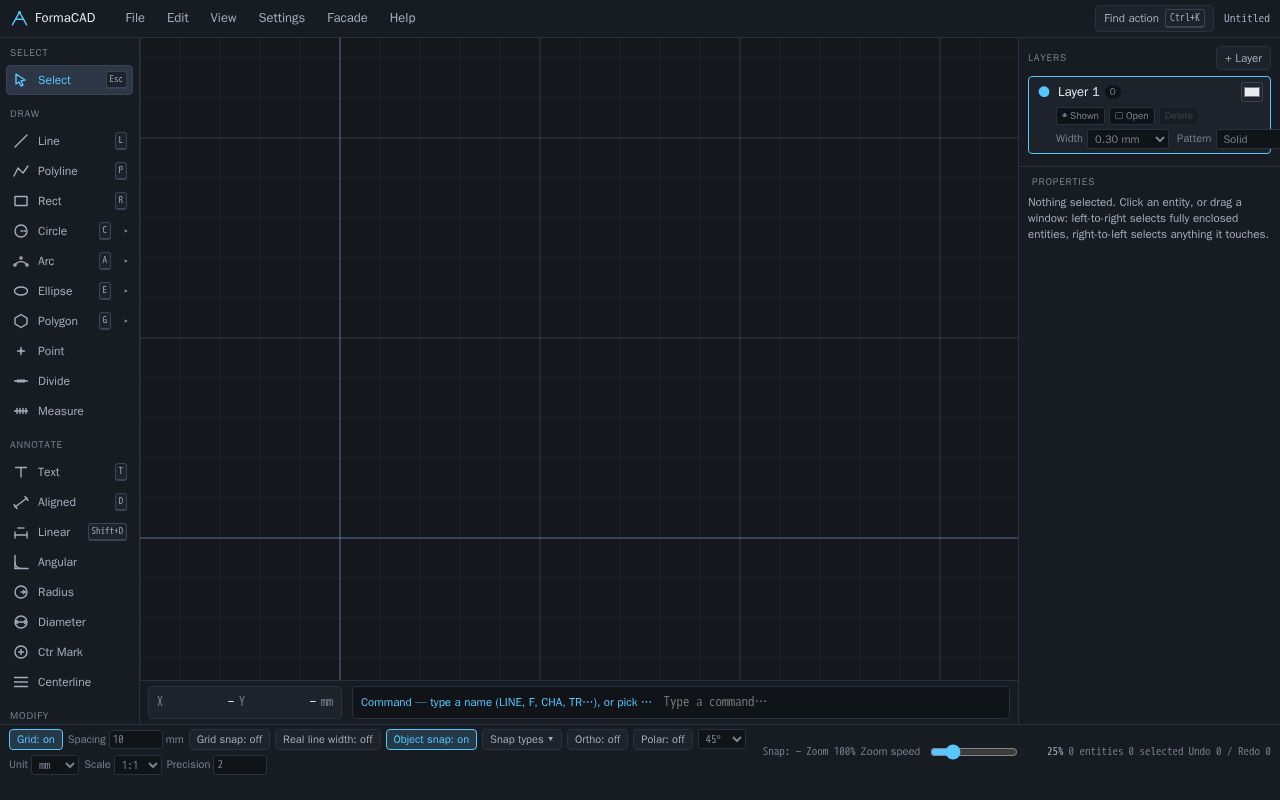1280x800 pixels.
Task: Focus the Type a command input
Action: pyautogui.click(x=832, y=702)
